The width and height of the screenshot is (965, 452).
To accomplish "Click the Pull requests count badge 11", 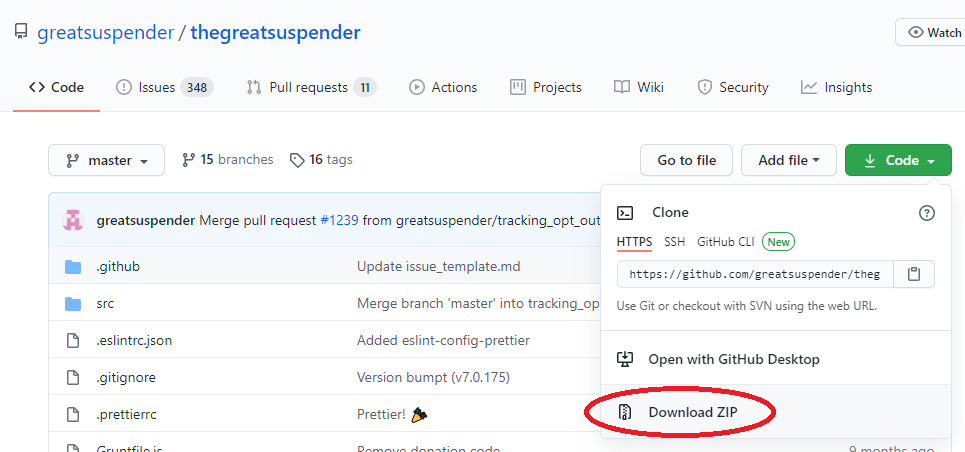I will click(365, 87).
